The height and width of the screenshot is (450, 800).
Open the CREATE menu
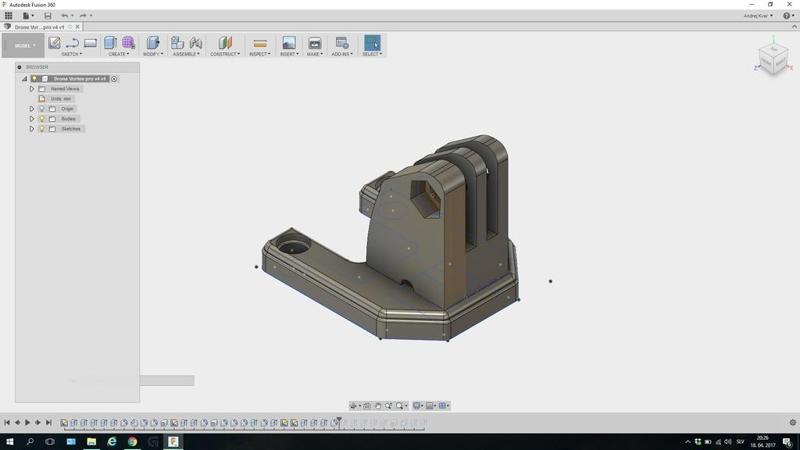pyautogui.click(x=119, y=54)
